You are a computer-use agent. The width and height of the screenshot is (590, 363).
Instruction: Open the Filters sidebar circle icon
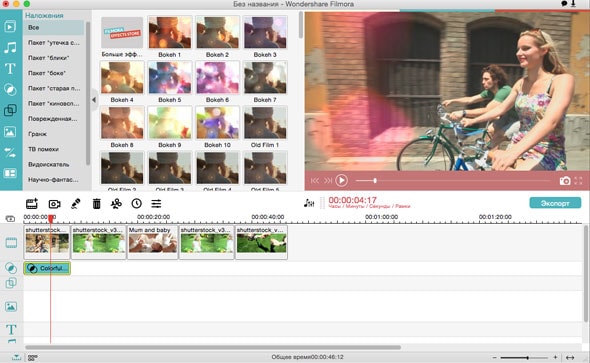coord(10,90)
